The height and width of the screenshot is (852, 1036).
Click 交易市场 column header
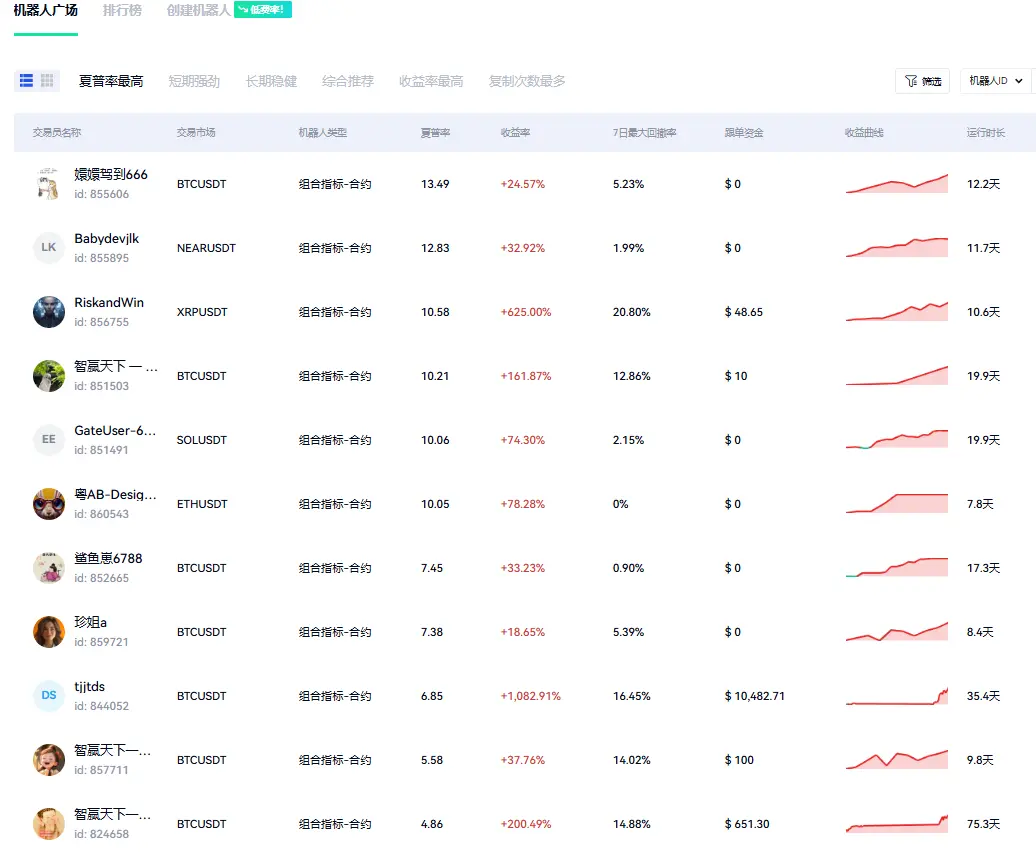click(196, 133)
